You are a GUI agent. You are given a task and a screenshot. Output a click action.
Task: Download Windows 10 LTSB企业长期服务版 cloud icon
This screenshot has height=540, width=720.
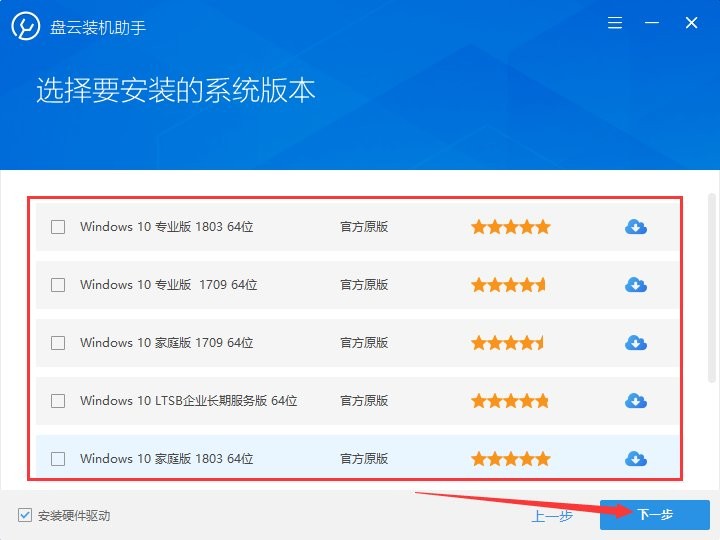636,401
